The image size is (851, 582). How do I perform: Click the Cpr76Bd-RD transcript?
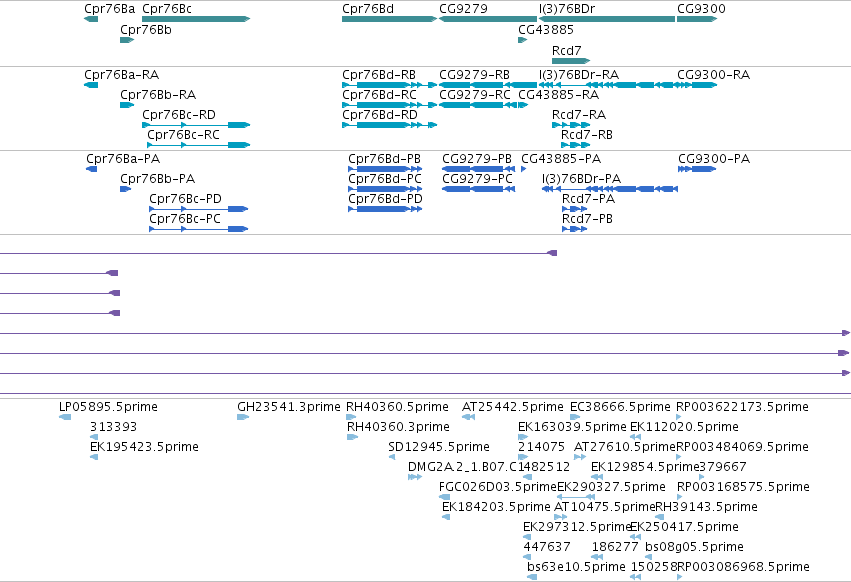(390, 125)
